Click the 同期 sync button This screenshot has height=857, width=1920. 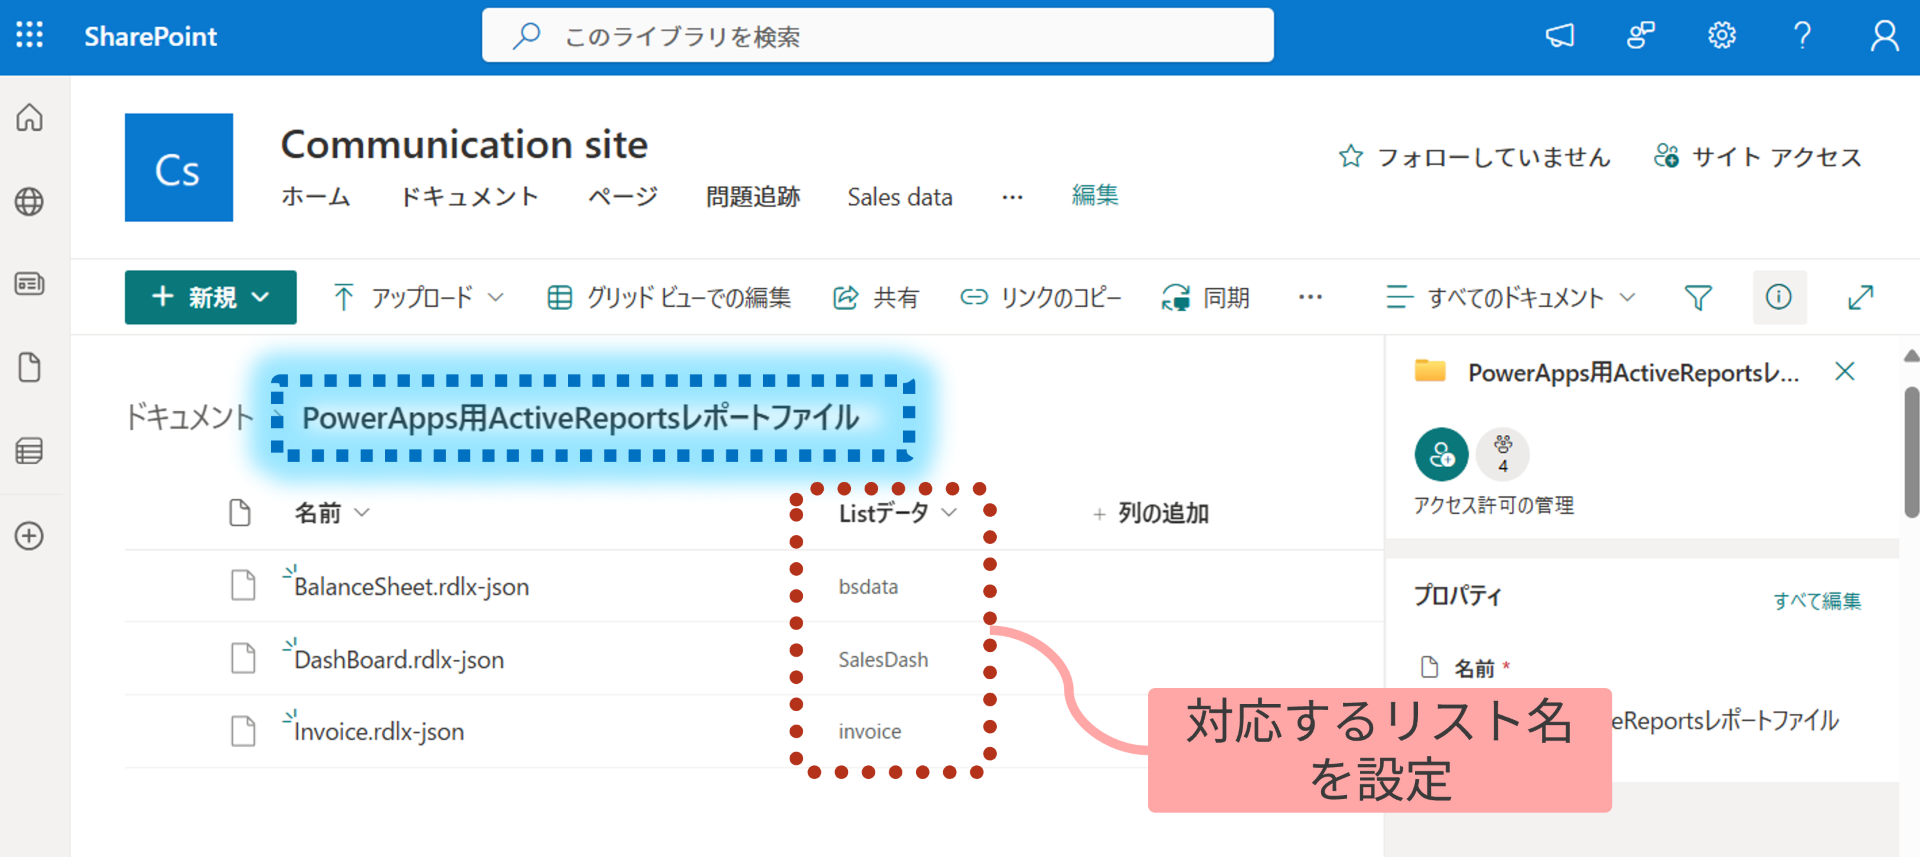click(x=1205, y=297)
